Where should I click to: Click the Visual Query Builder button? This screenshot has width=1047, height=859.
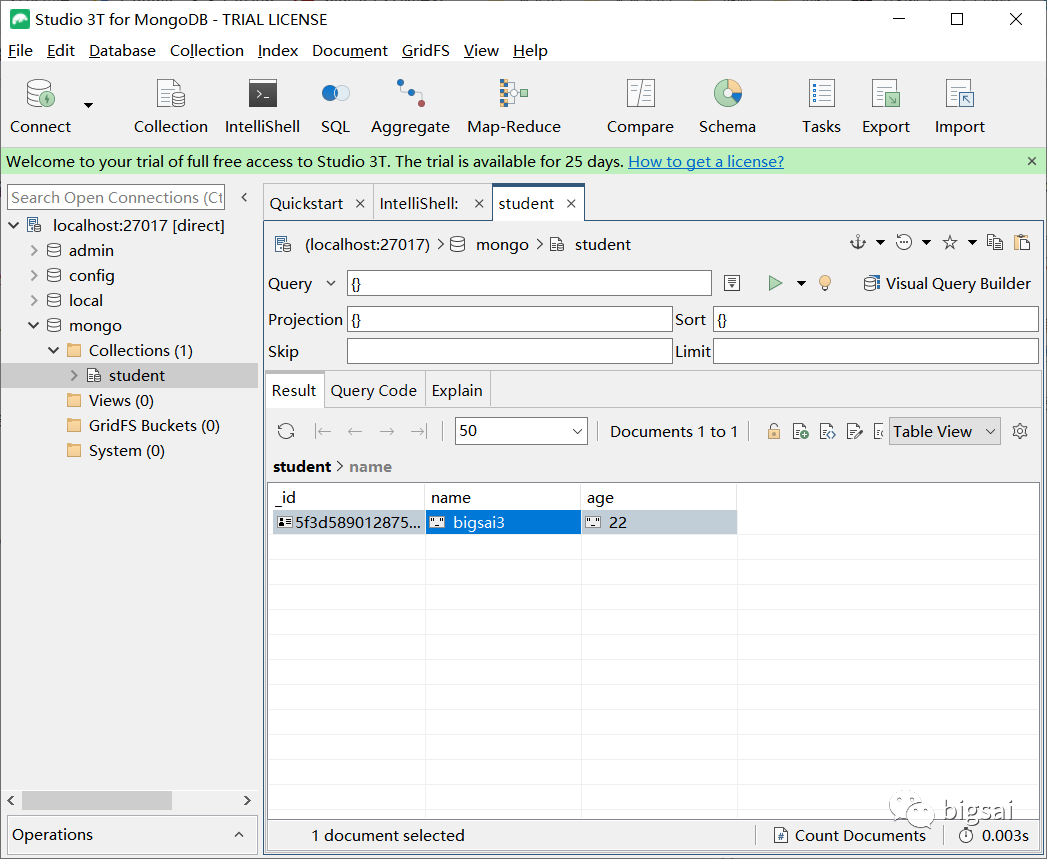point(946,284)
